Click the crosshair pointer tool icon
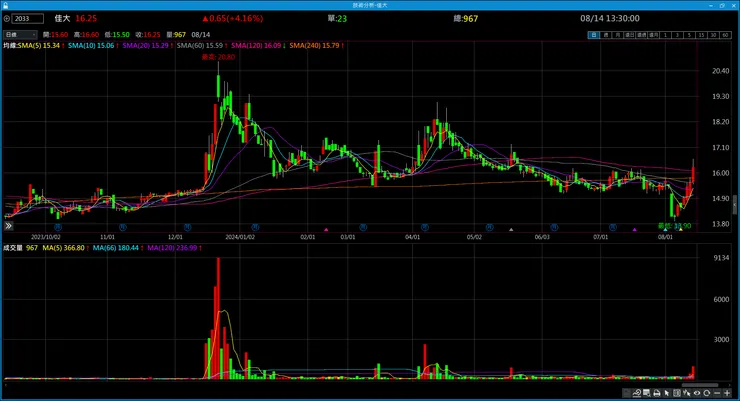 point(687,393)
